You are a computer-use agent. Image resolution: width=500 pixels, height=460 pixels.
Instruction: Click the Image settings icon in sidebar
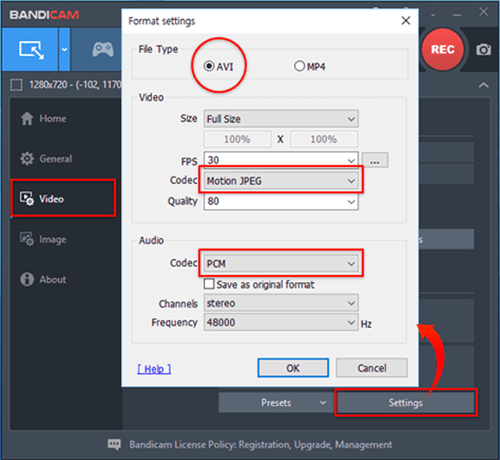click(x=27, y=239)
